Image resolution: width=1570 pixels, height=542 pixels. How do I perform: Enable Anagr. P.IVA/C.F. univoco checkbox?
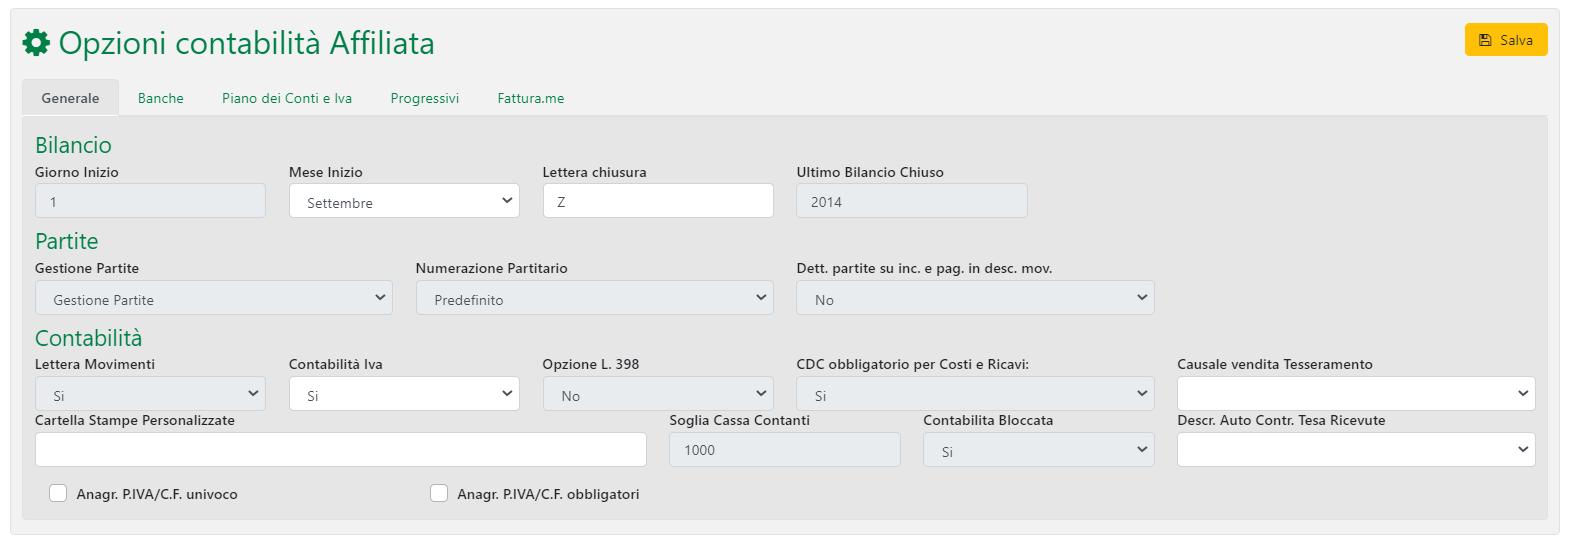tap(59, 493)
